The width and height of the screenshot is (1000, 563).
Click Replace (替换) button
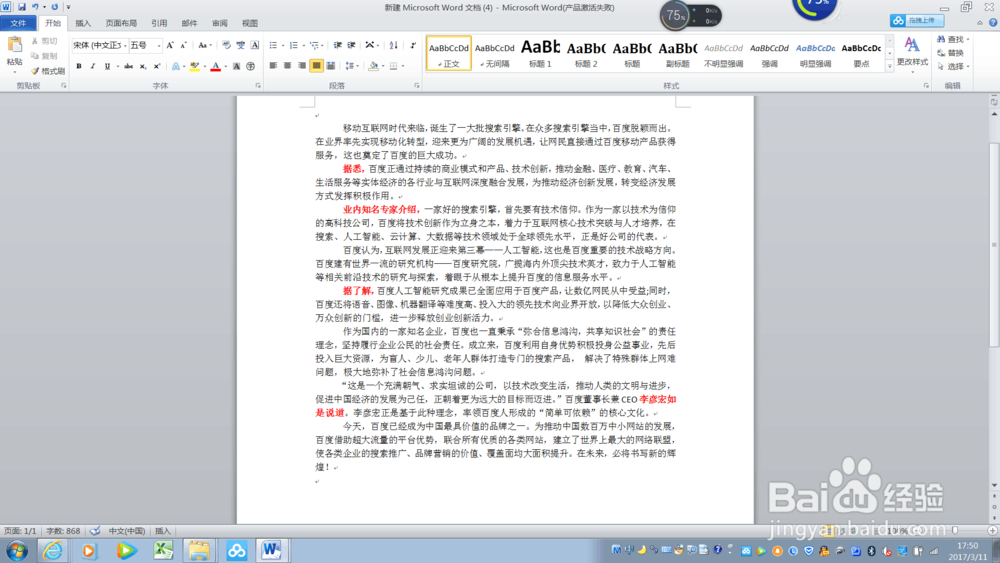pos(950,53)
